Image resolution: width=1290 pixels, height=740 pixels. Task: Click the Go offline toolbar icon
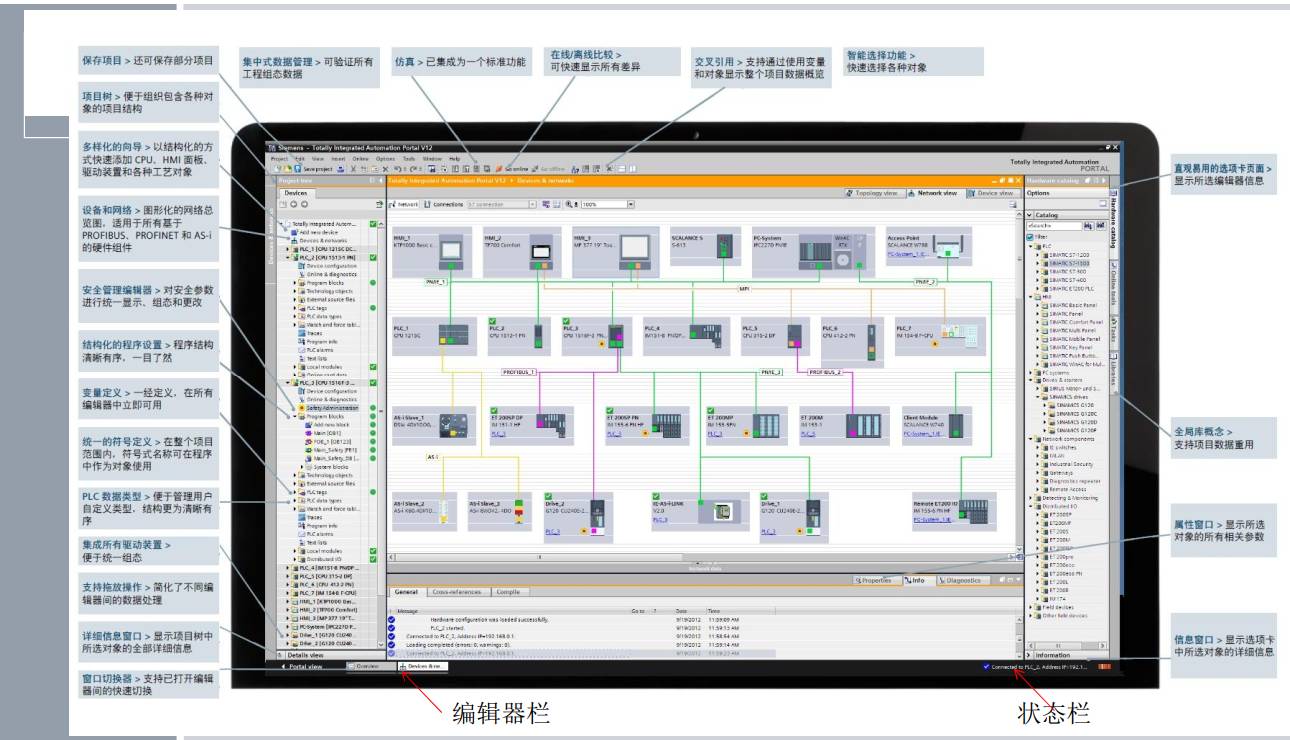(x=534, y=169)
